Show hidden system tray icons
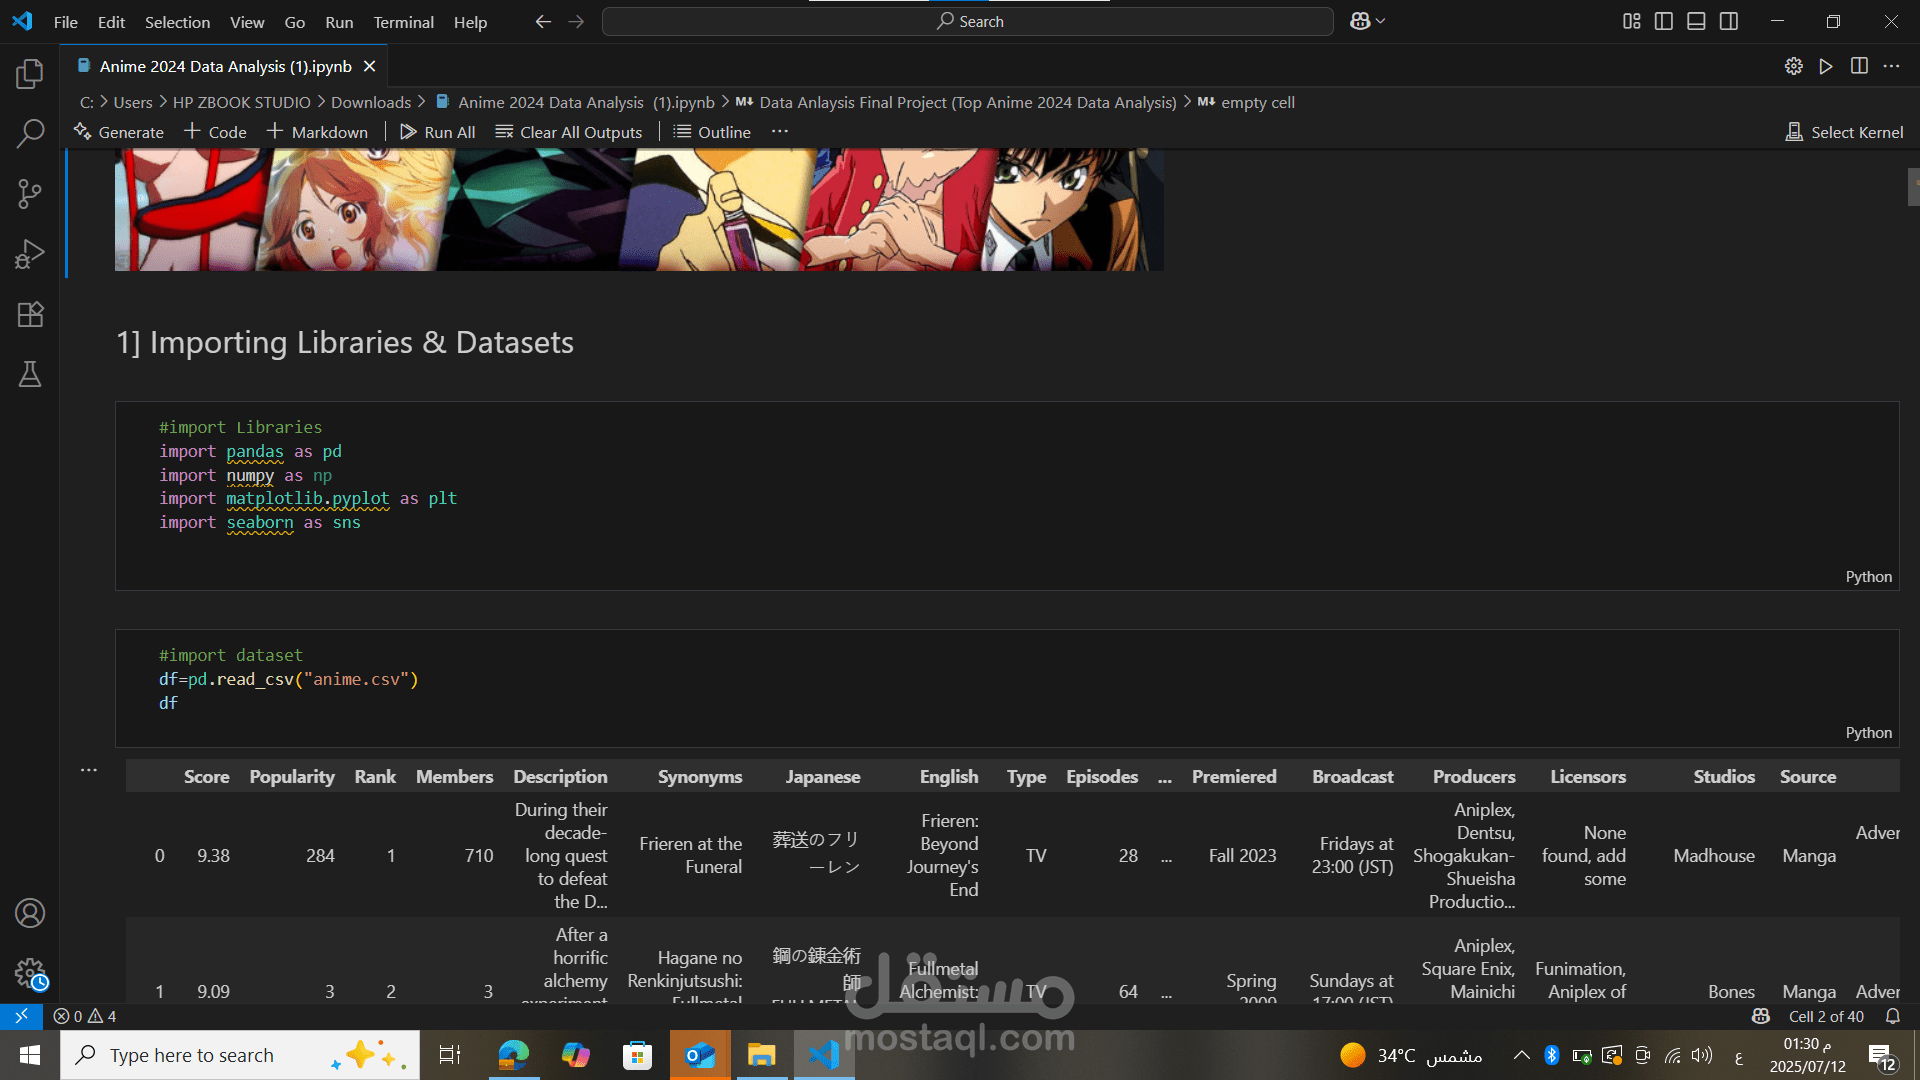The image size is (1920, 1080). (1521, 1055)
